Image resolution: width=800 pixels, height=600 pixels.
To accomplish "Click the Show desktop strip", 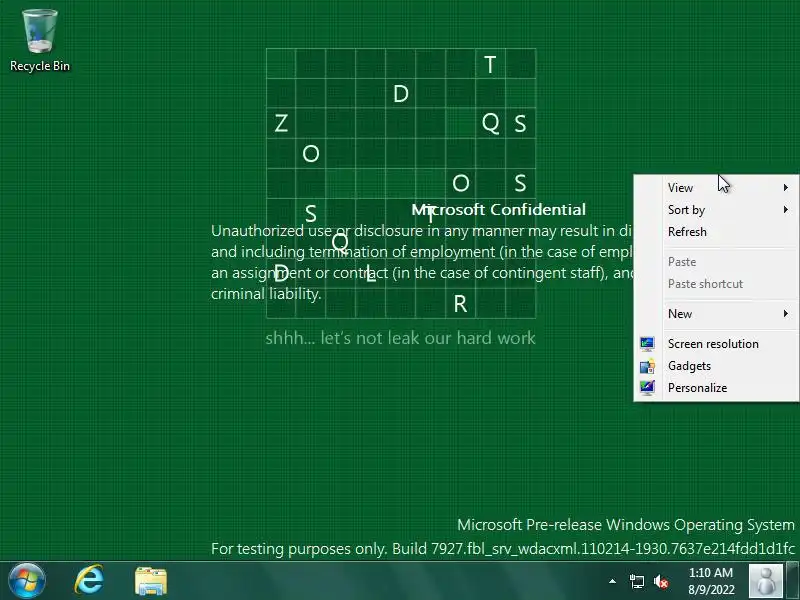I will tap(792, 581).
